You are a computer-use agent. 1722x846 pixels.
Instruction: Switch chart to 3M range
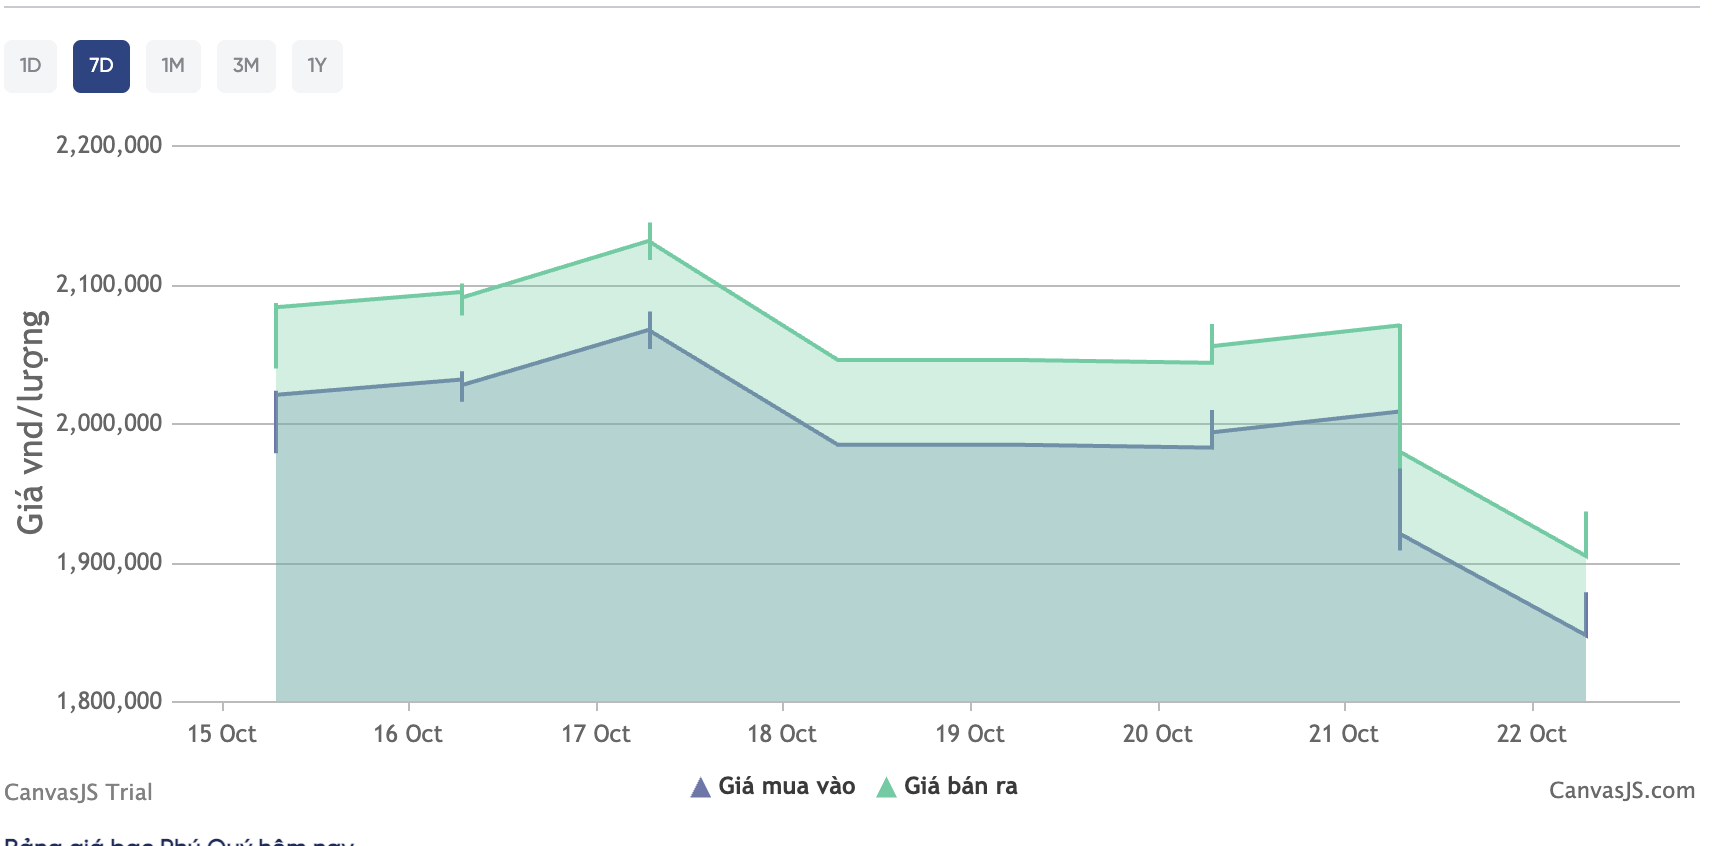(x=246, y=66)
